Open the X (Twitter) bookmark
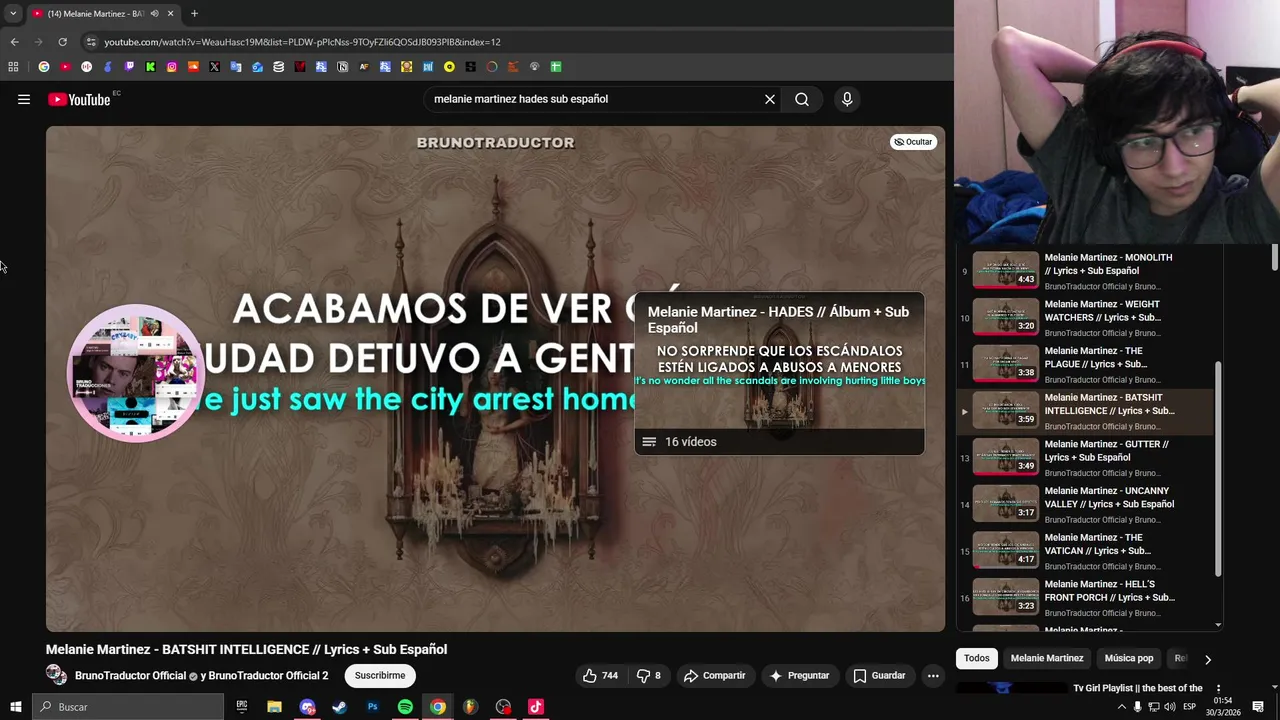1280x720 pixels. click(214, 67)
